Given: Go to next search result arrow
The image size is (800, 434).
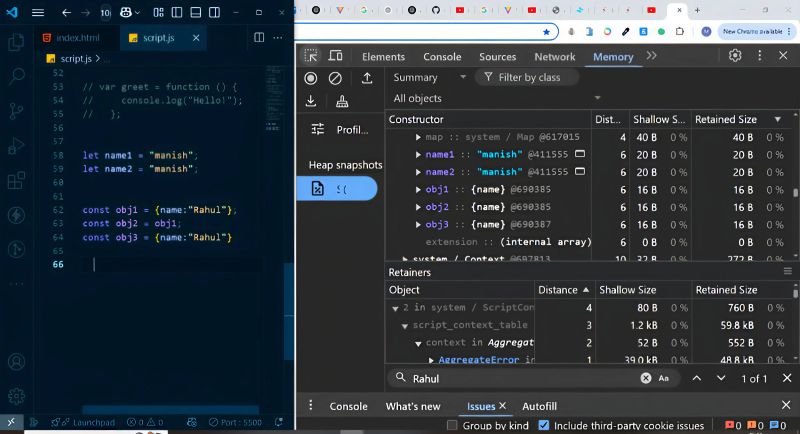Looking at the screenshot, I should 721,378.
